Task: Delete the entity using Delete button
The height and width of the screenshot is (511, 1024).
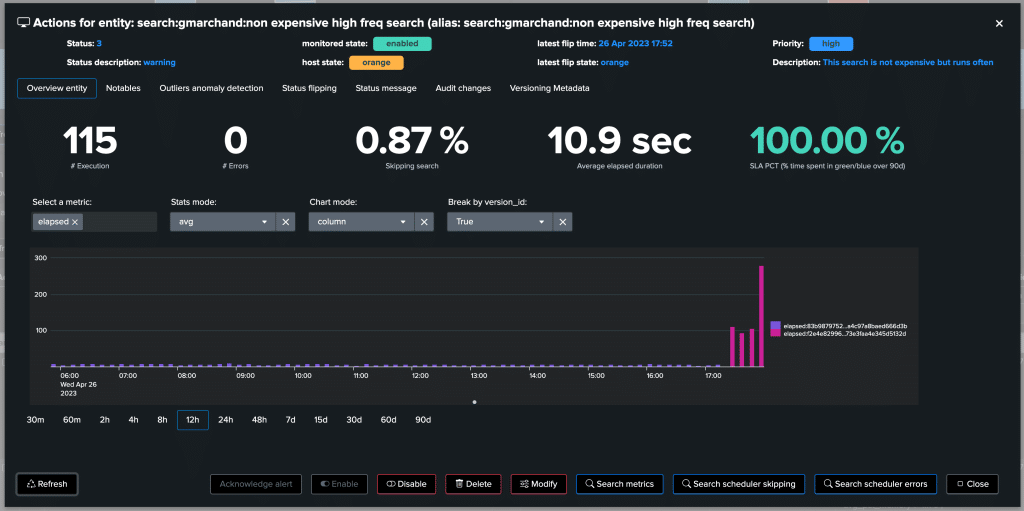Action: point(473,484)
